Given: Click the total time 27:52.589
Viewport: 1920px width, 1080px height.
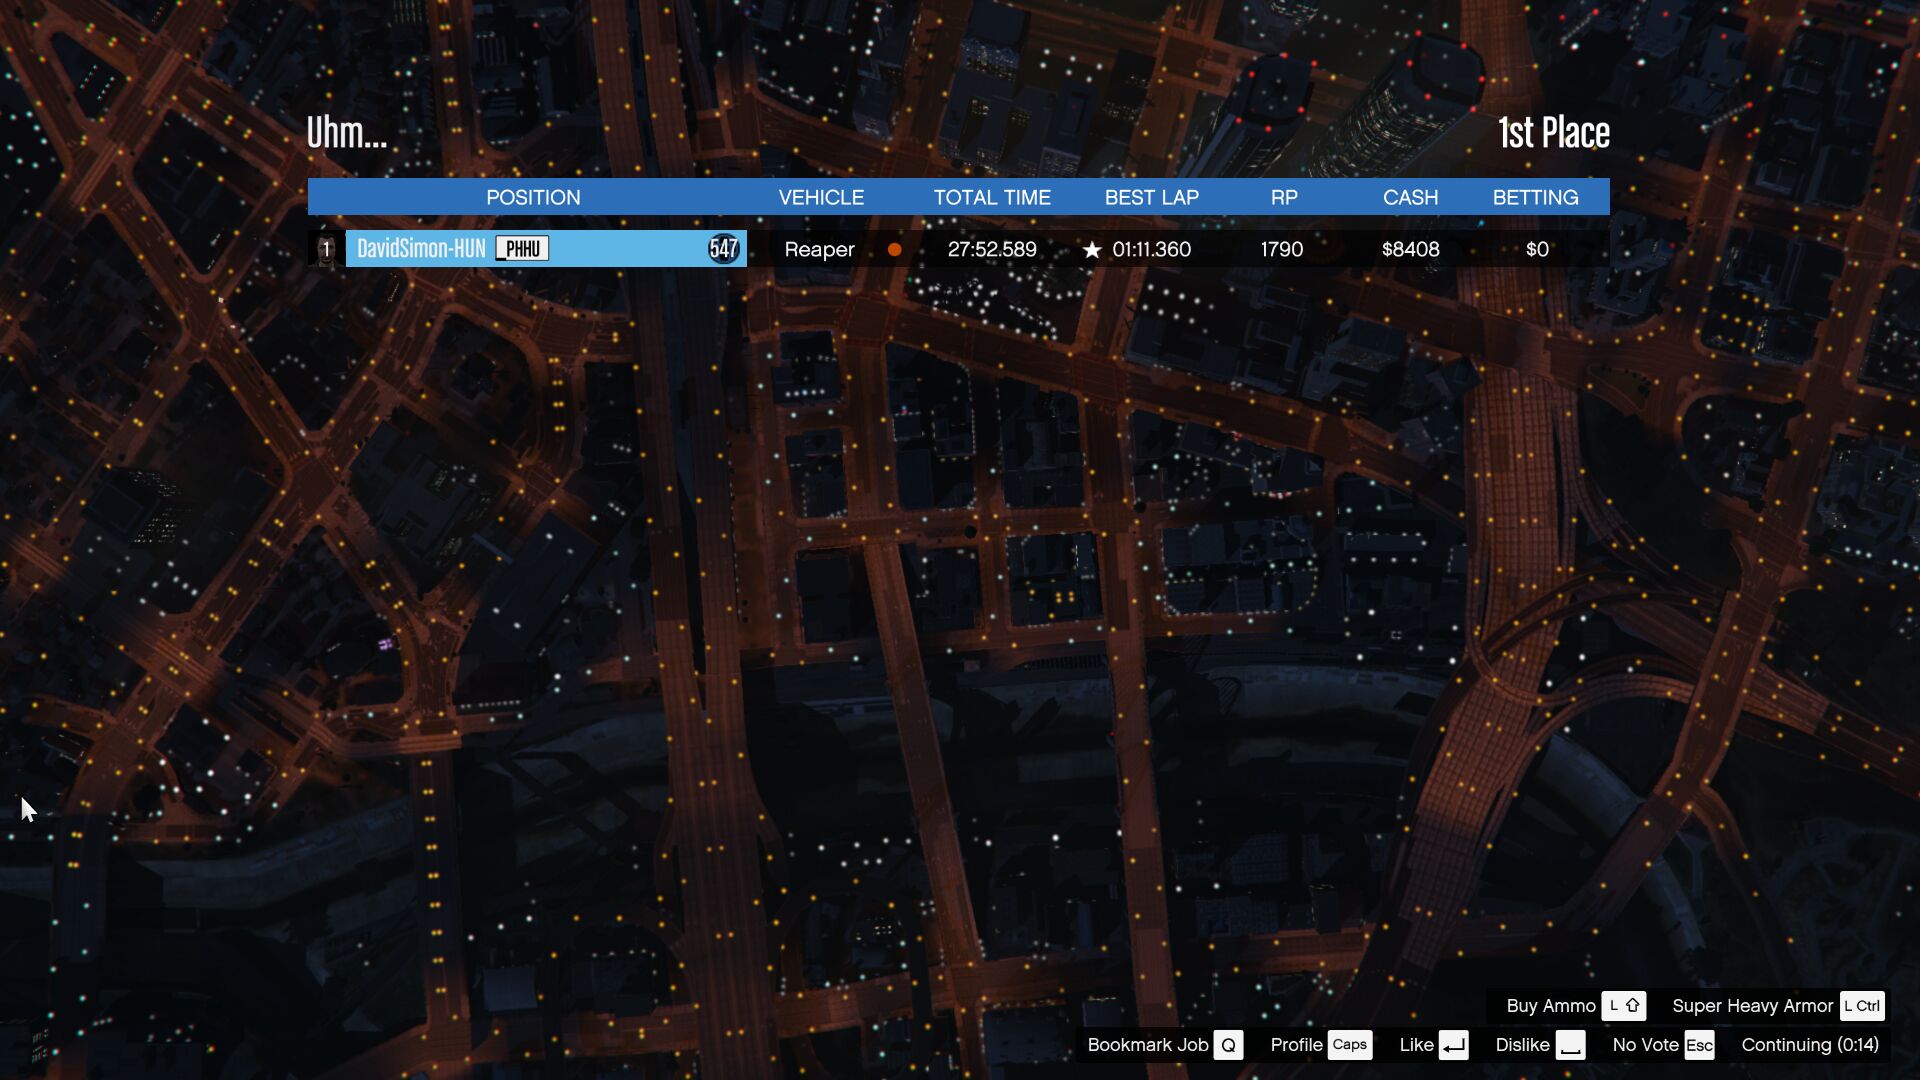Looking at the screenshot, I should point(992,250).
